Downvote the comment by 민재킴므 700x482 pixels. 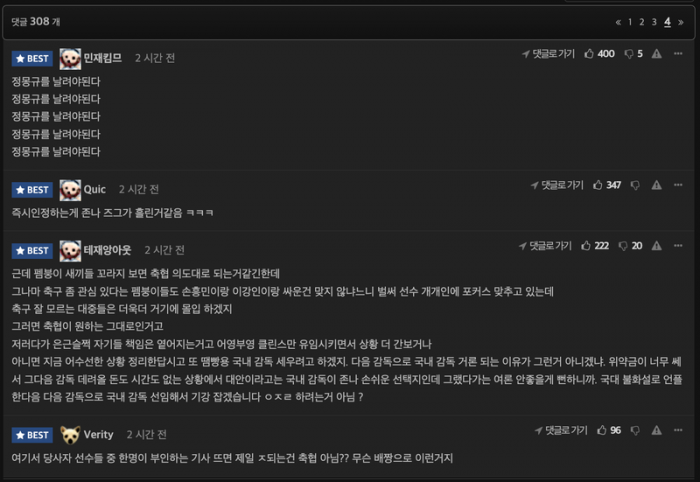(x=629, y=53)
